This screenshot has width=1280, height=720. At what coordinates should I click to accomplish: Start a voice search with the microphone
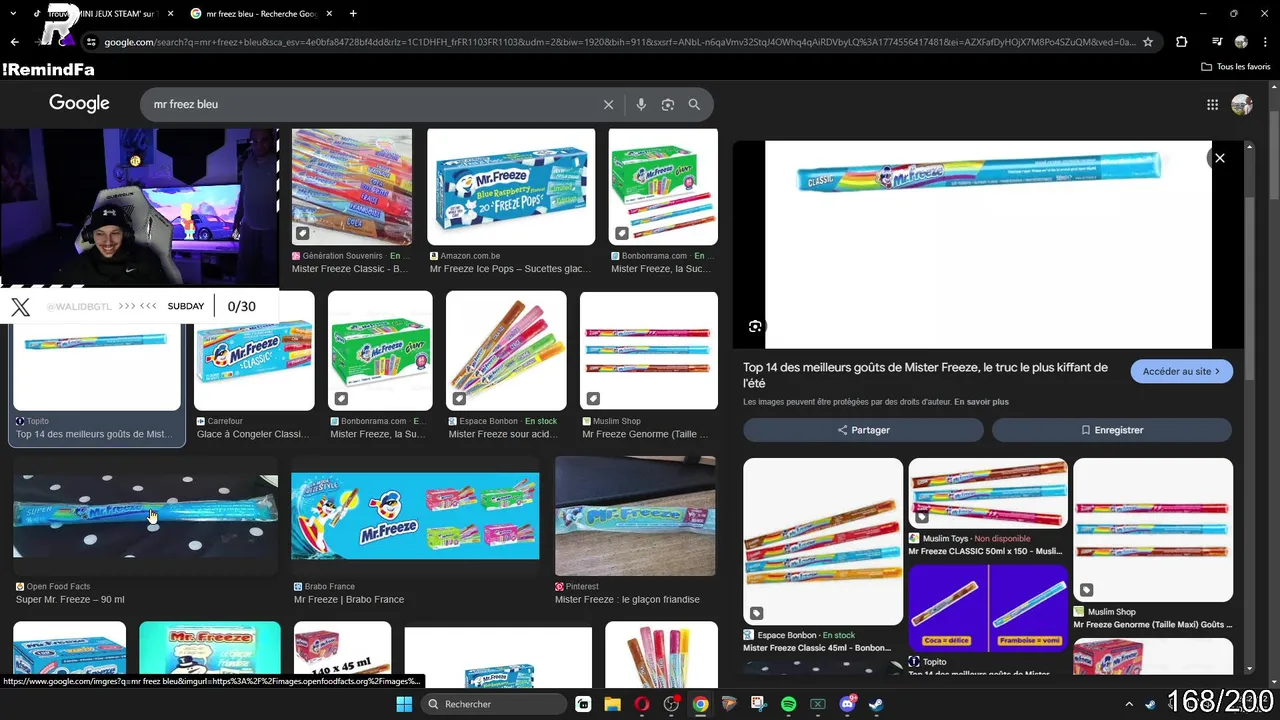pos(641,104)
